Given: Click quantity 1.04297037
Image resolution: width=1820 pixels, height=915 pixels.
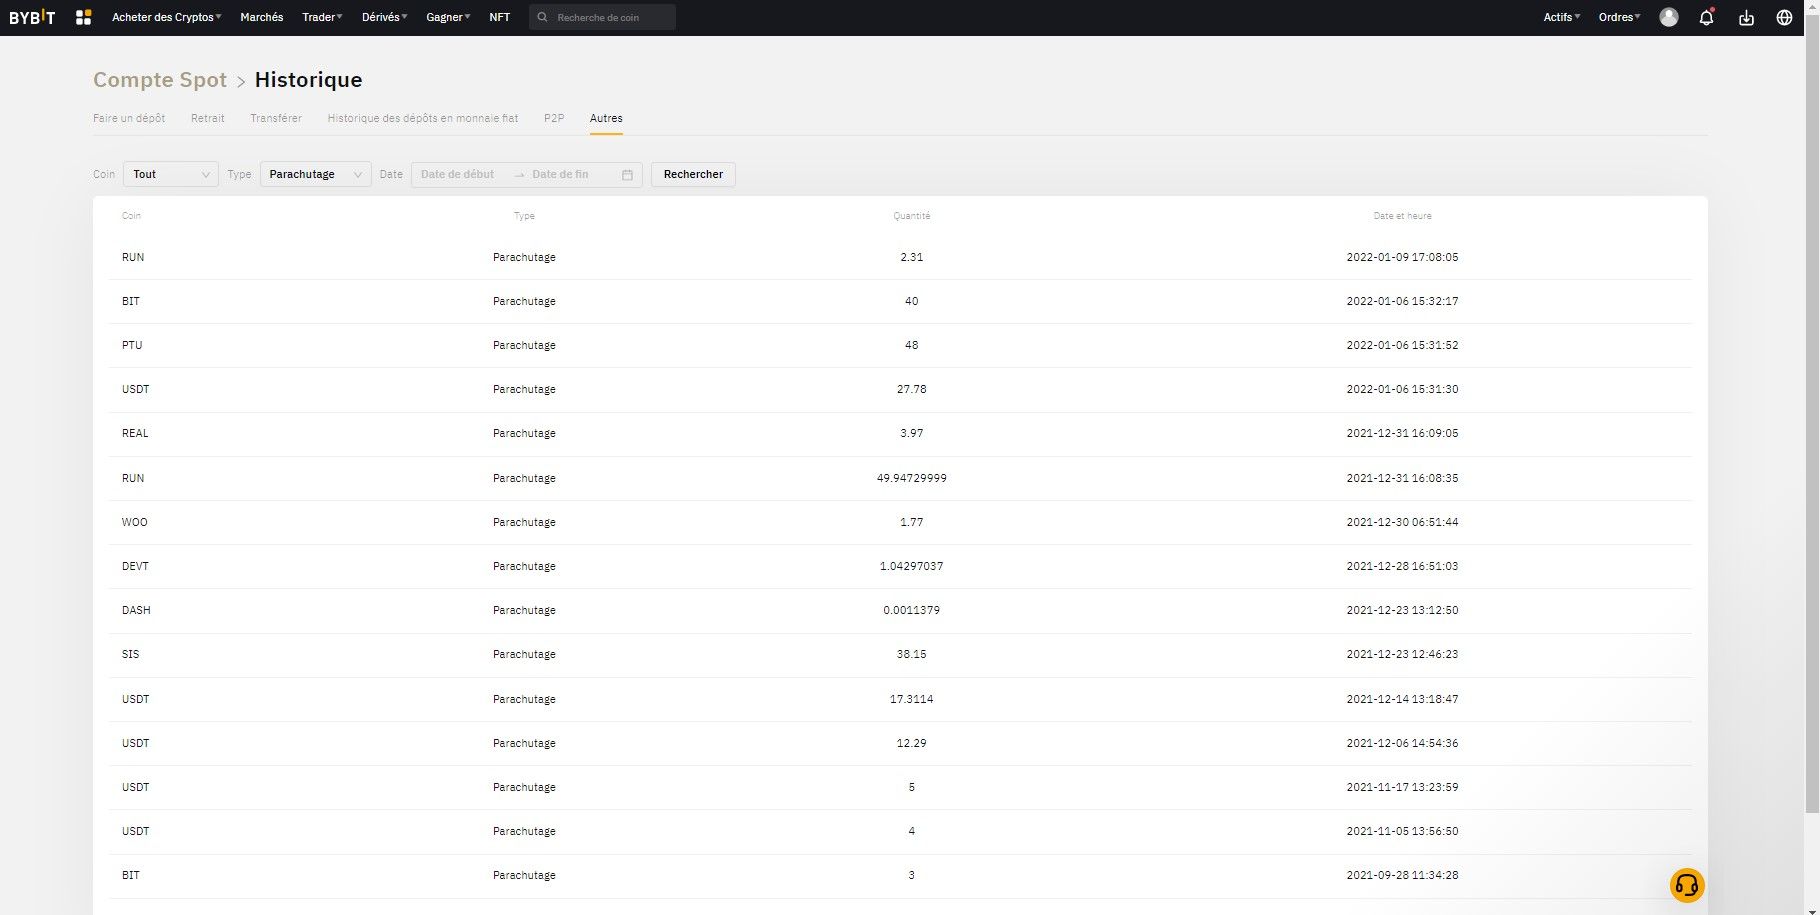Looking at the screenshot, I should tap(912, 566).
